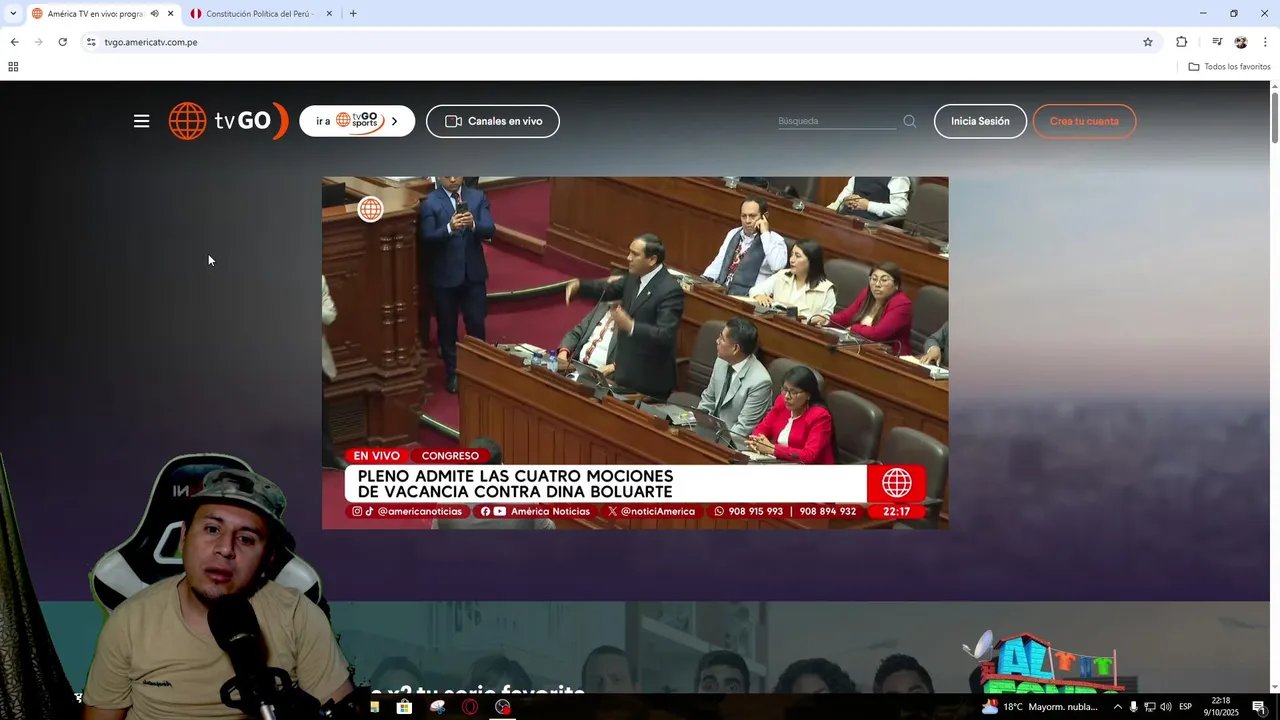Click Inicia Sesión
The image size is (1280, 720).
pos(980,121)
